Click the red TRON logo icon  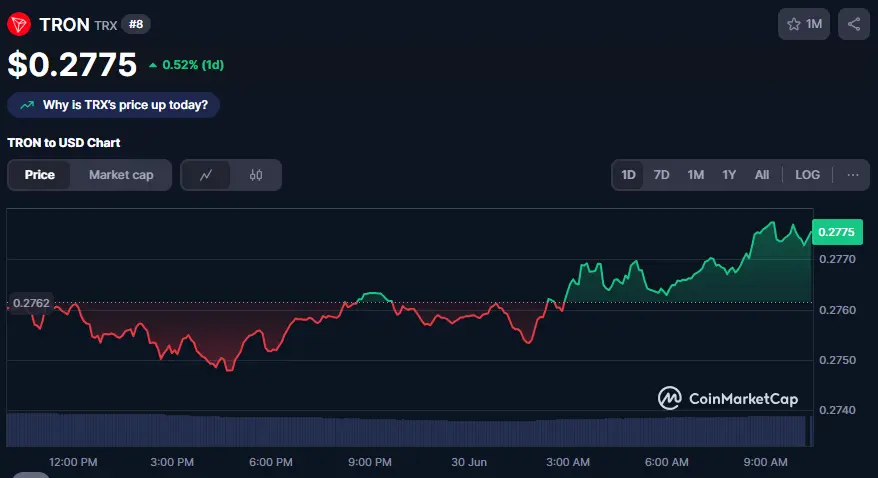[19, 24]
